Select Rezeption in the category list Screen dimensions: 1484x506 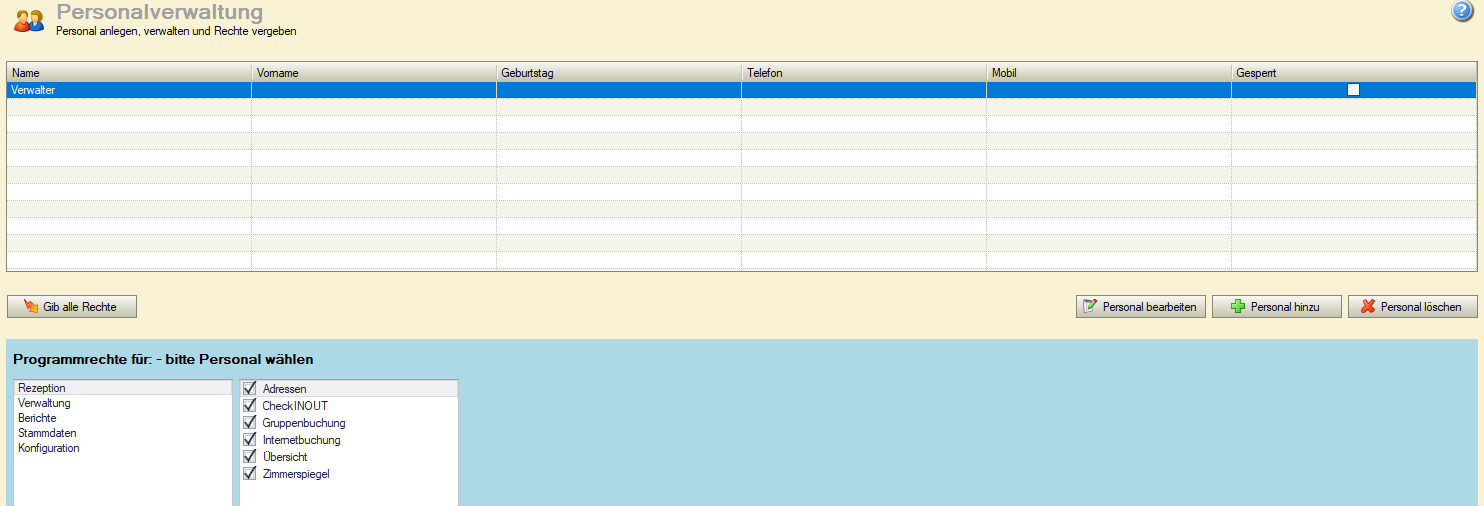point(42,388)
